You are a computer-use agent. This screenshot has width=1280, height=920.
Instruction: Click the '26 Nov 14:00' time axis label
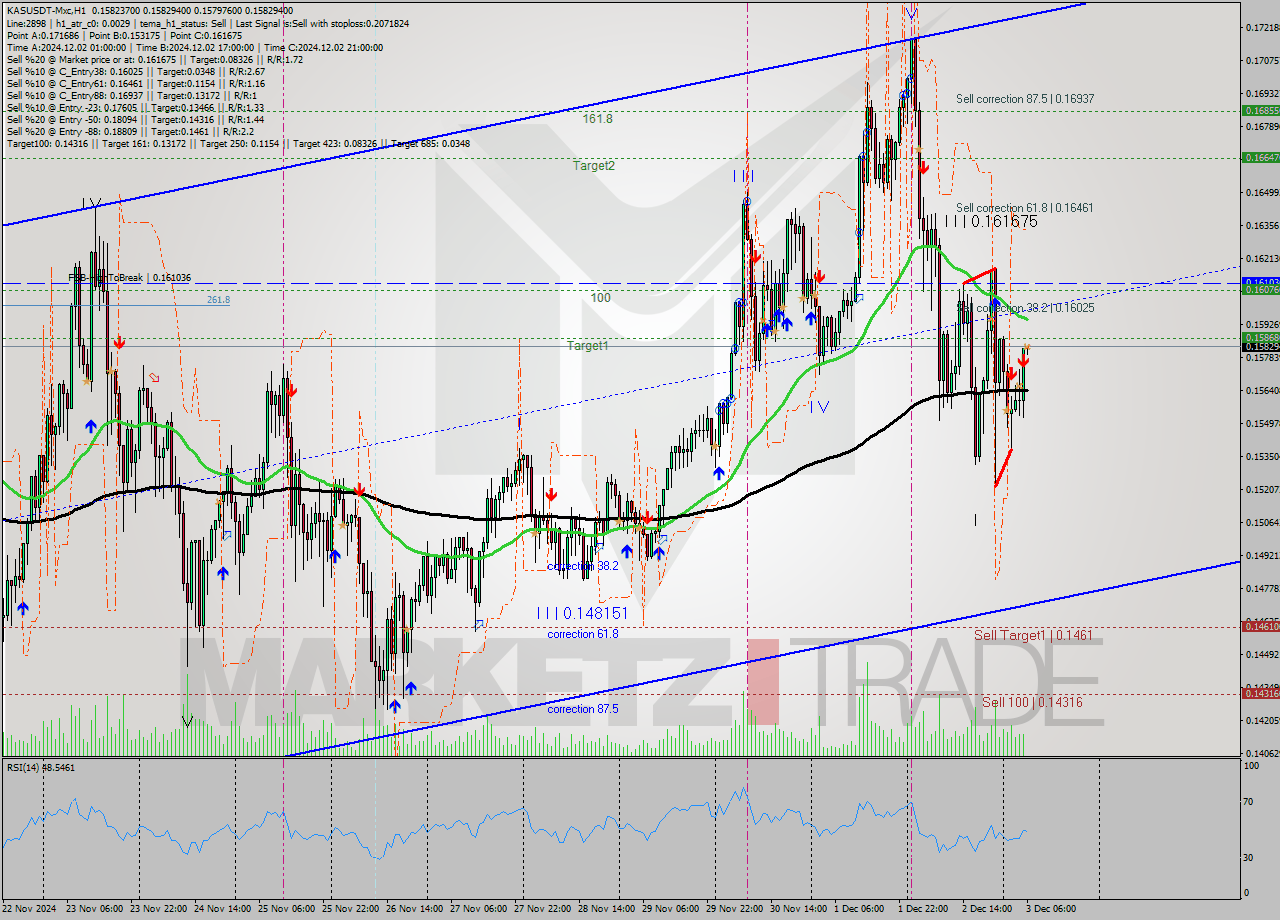(x=417, y=909)
